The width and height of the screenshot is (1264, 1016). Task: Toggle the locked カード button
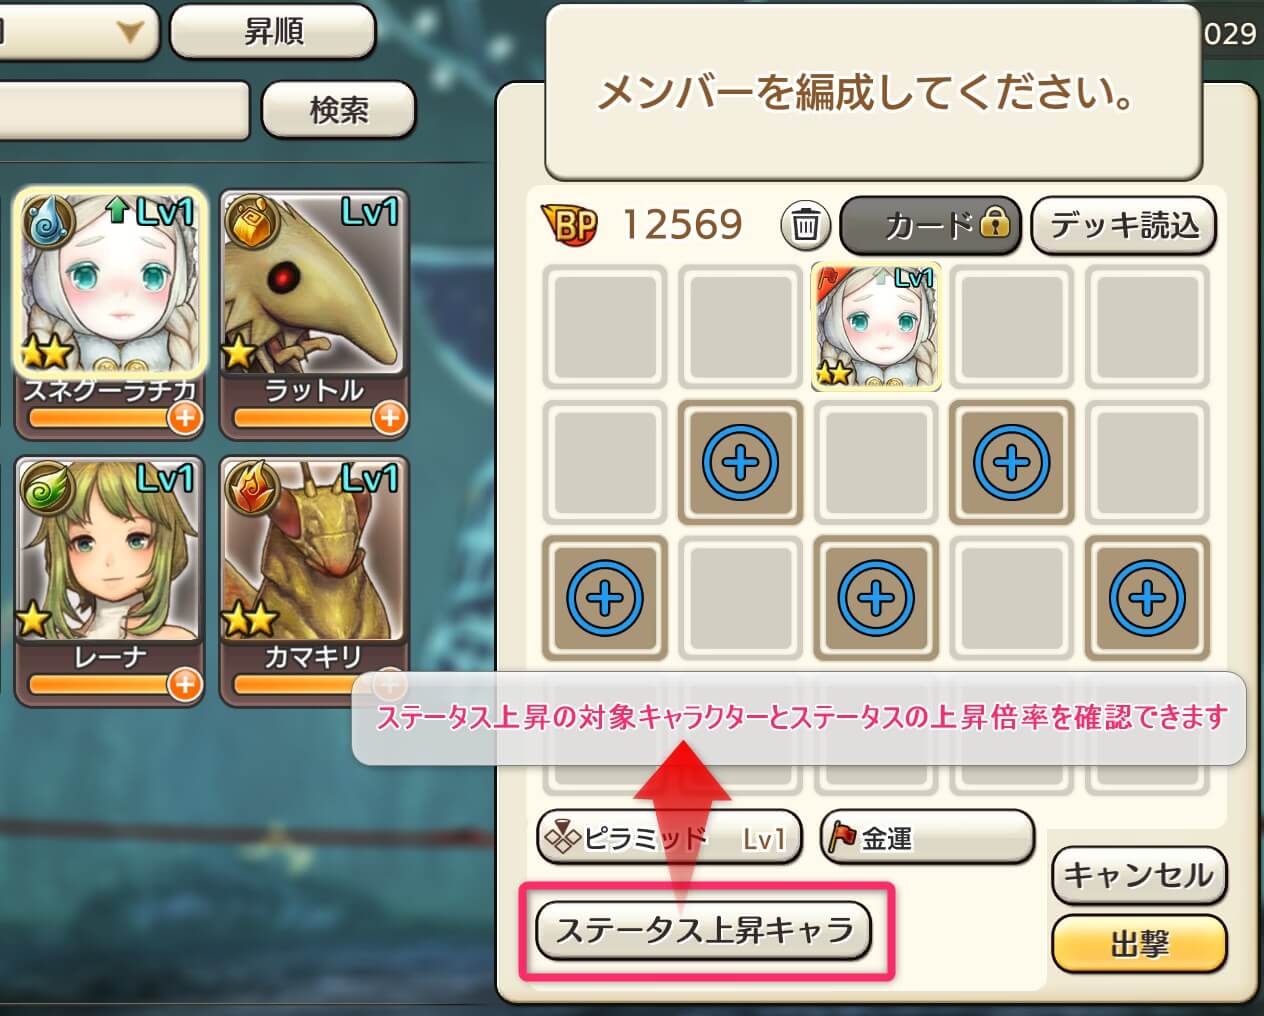930,225
